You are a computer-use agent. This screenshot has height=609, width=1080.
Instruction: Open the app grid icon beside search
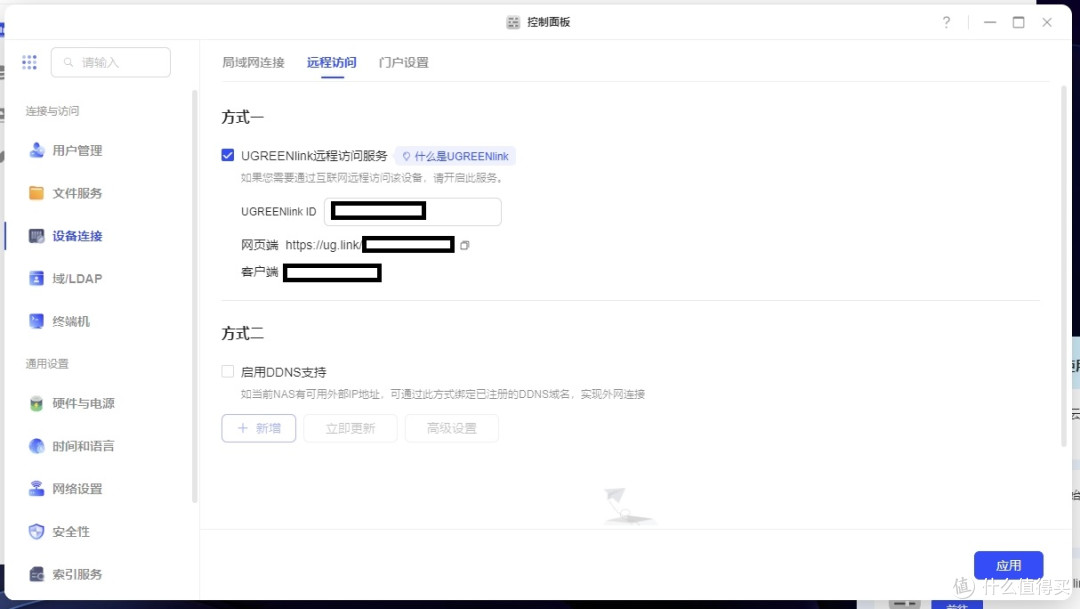pos(29,62)
